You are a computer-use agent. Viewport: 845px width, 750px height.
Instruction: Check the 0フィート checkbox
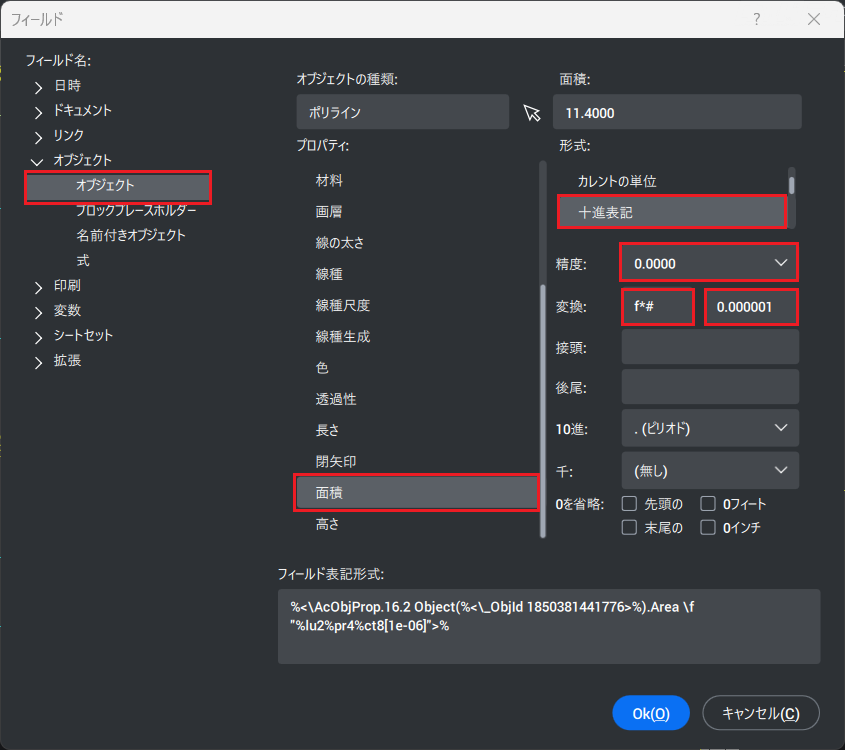pyautogui.click(x=708, y=504)
